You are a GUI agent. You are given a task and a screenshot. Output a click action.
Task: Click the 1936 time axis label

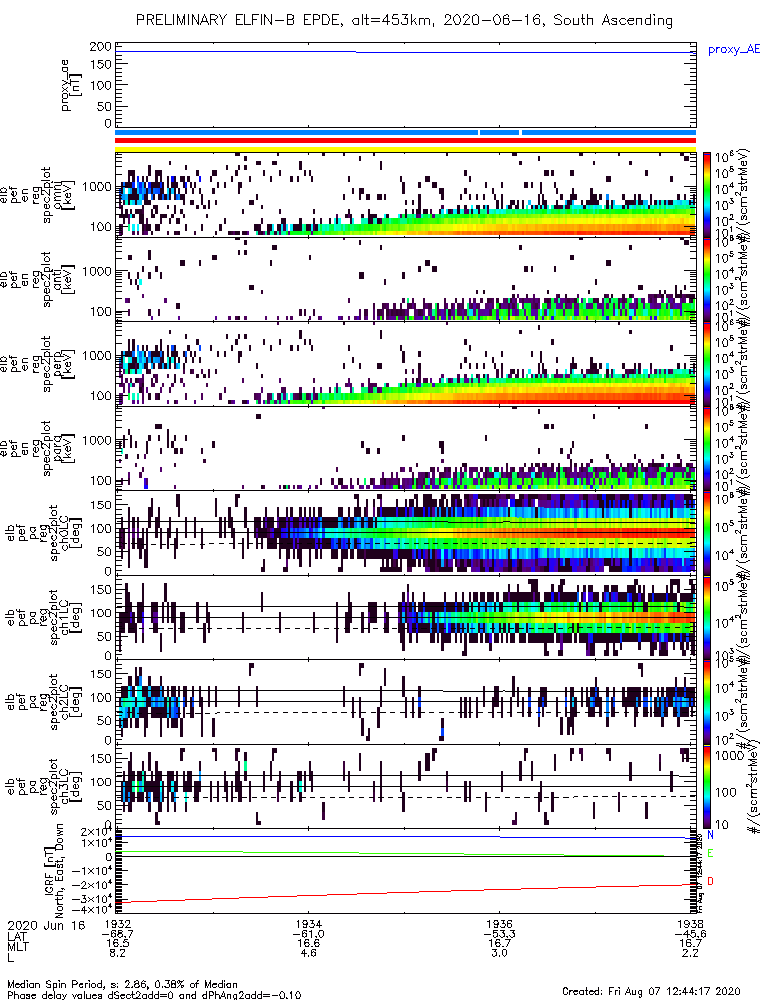[x=499, y=924]
